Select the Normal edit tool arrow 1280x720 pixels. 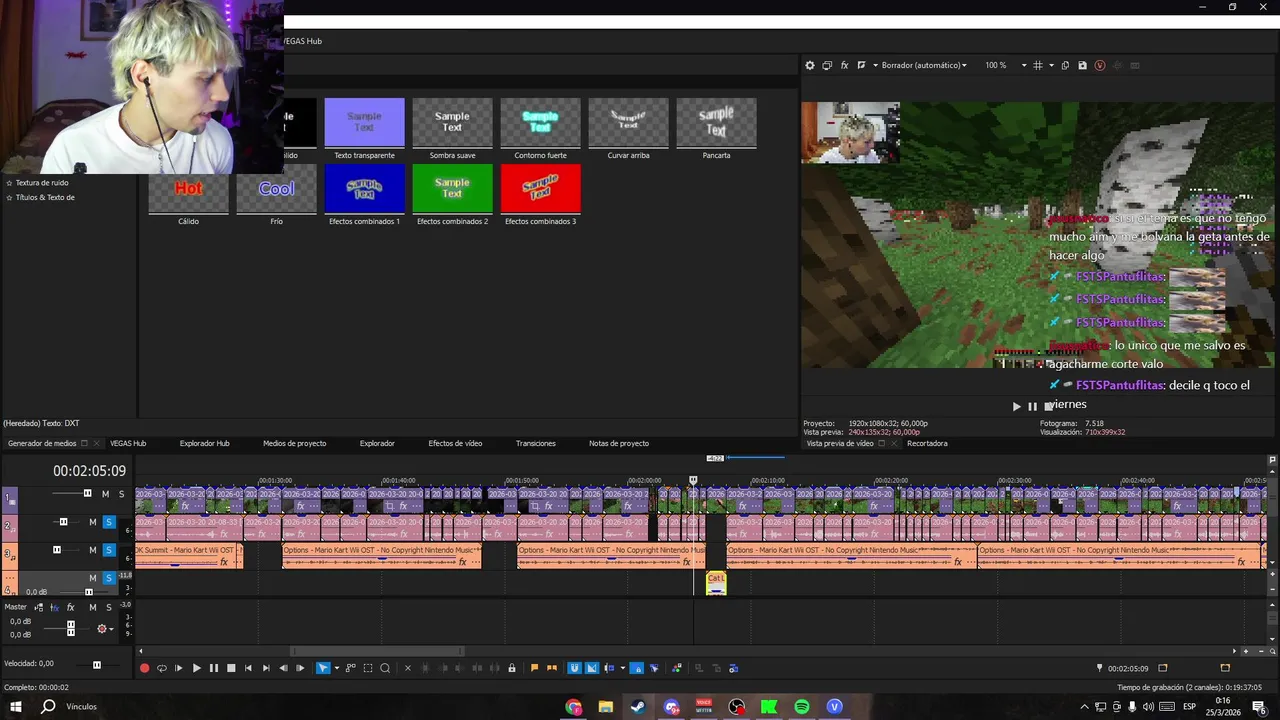click(x=323, y=668)
